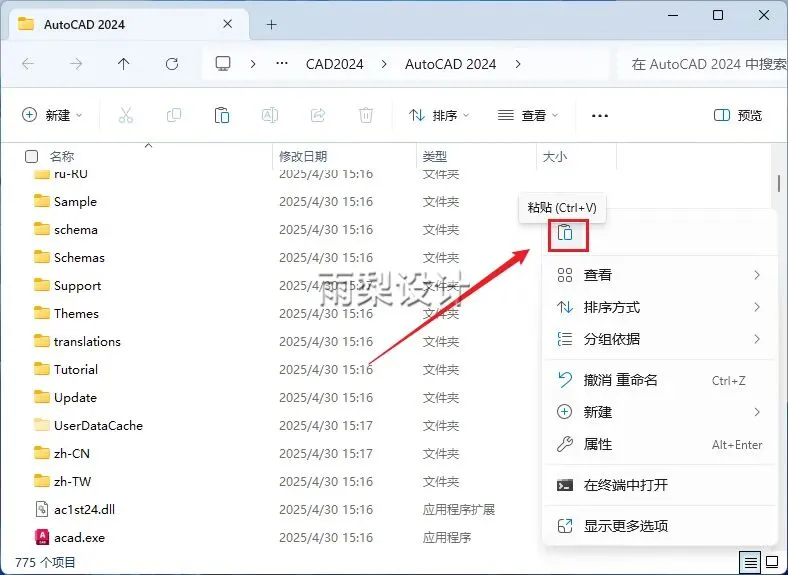Select the Sample folder icon
788x575 pixels.
click(42, 201)
